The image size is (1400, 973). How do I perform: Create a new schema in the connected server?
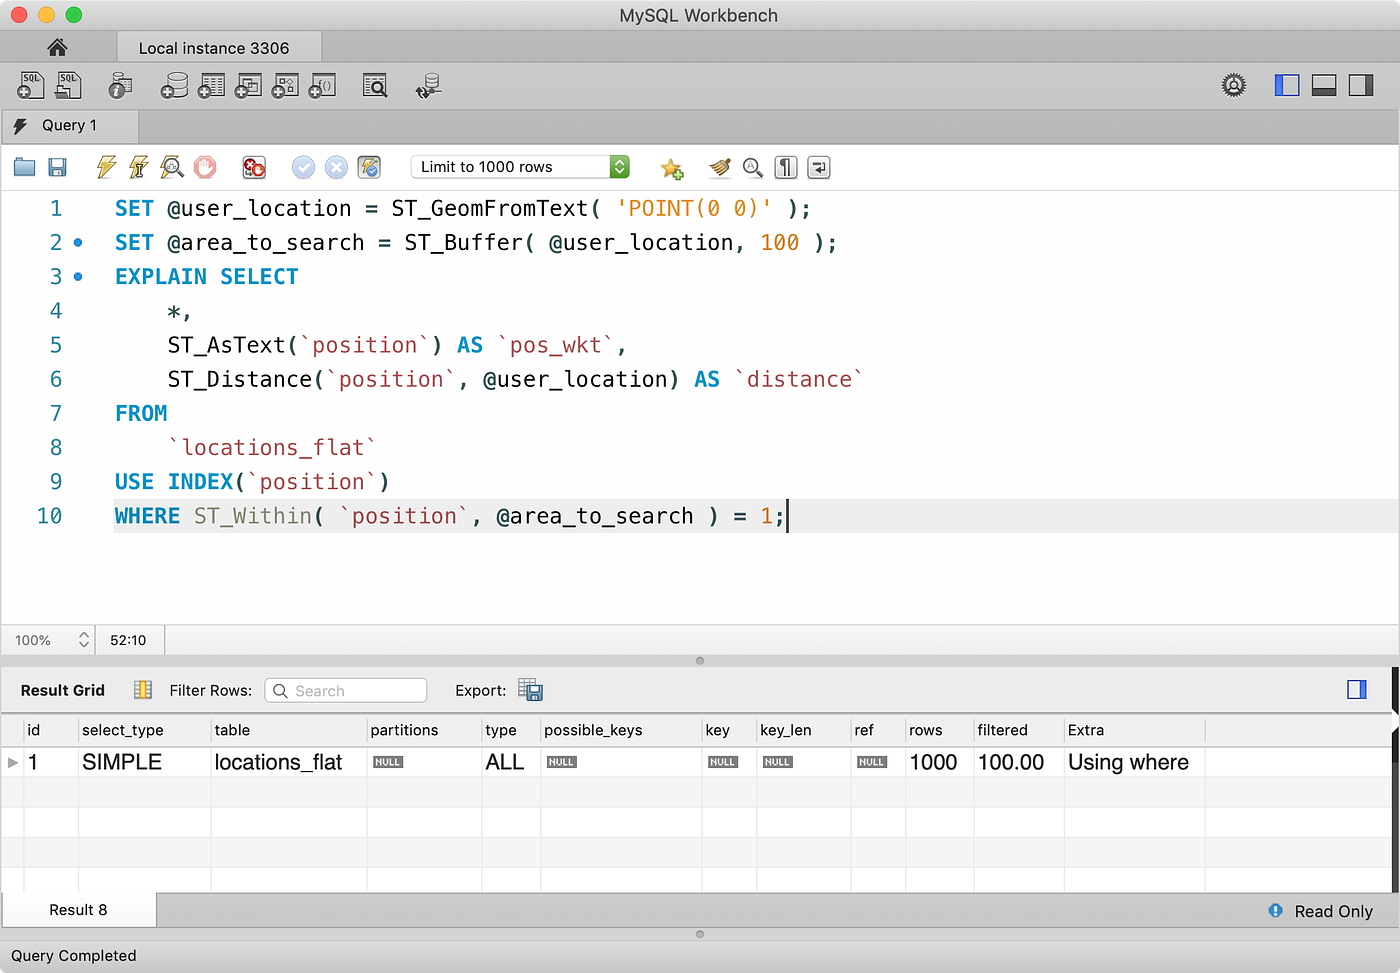(x=174, y=85)
